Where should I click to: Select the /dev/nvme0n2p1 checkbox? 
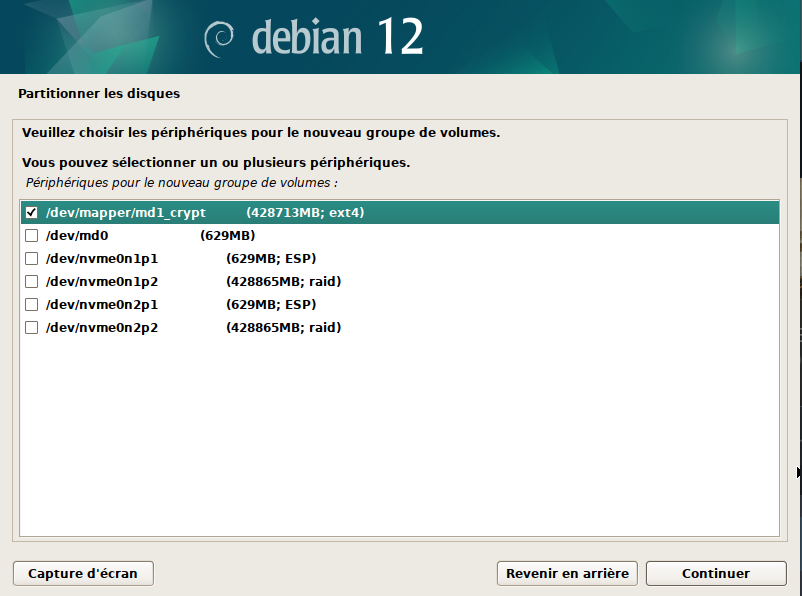click(32, 304)
